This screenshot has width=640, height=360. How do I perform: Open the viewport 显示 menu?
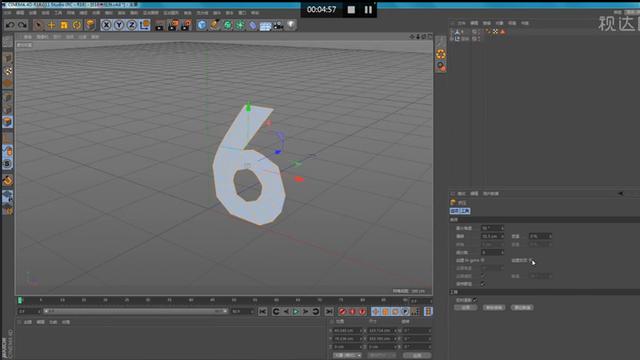(x=58, y=37)
